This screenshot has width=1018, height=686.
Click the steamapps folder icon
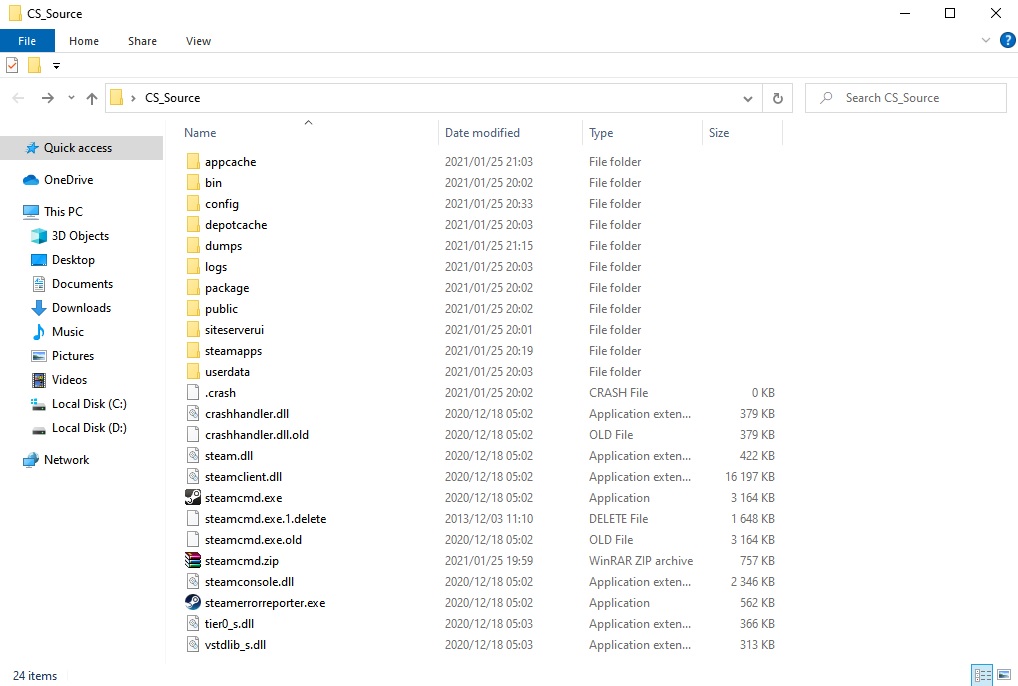click(x=193, y=351)
